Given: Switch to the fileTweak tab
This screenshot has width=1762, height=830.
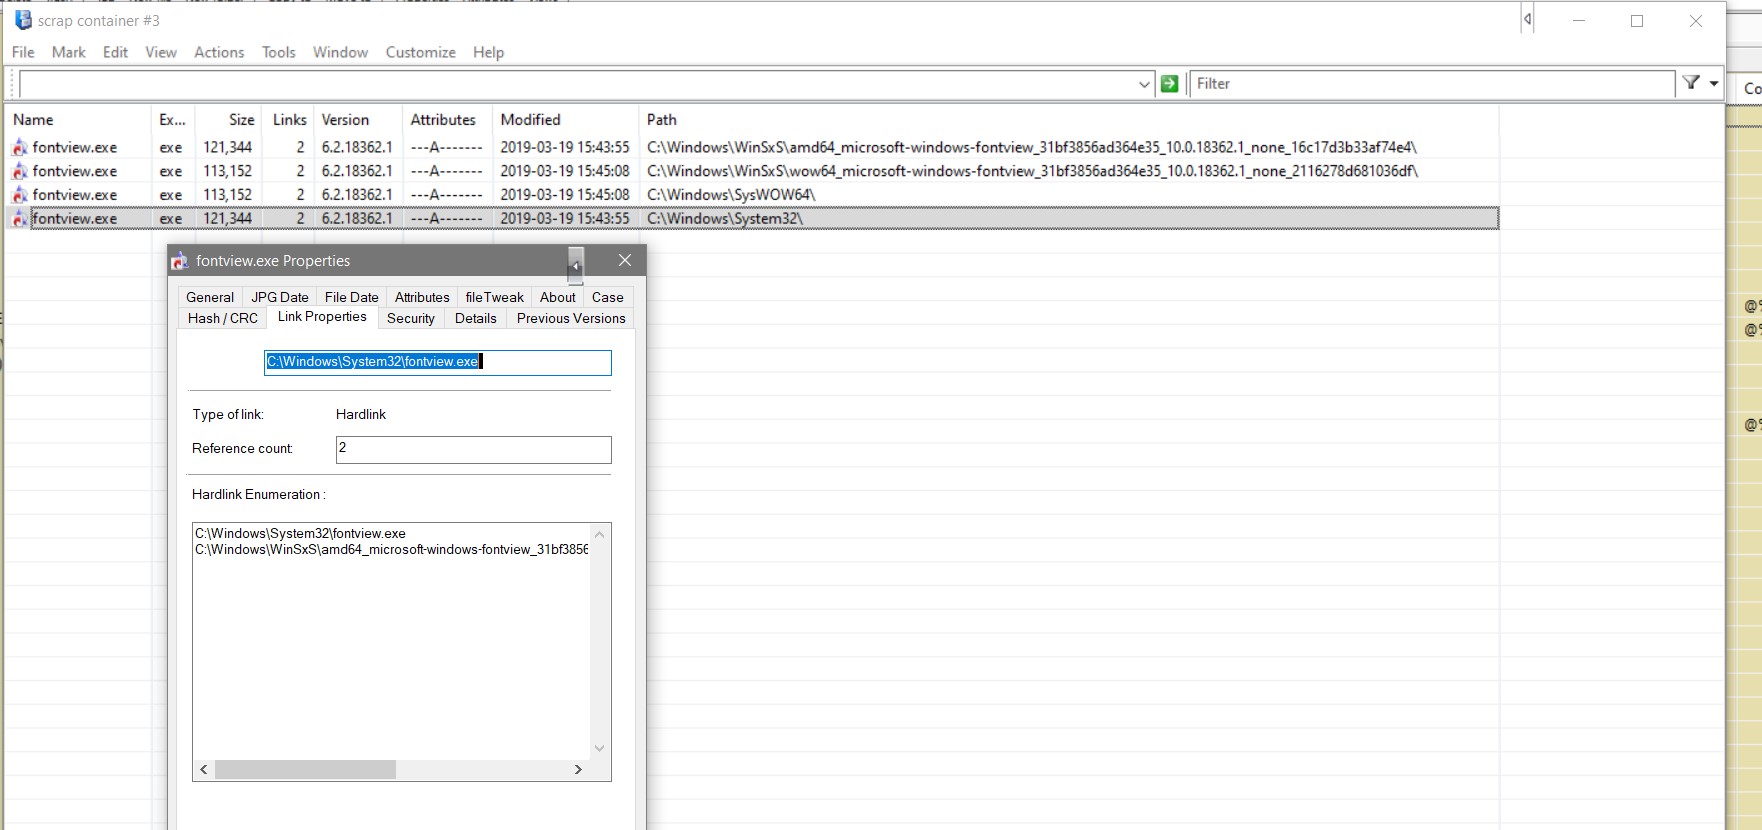Looking at the screenshot, I should click(x=495, y=297).
